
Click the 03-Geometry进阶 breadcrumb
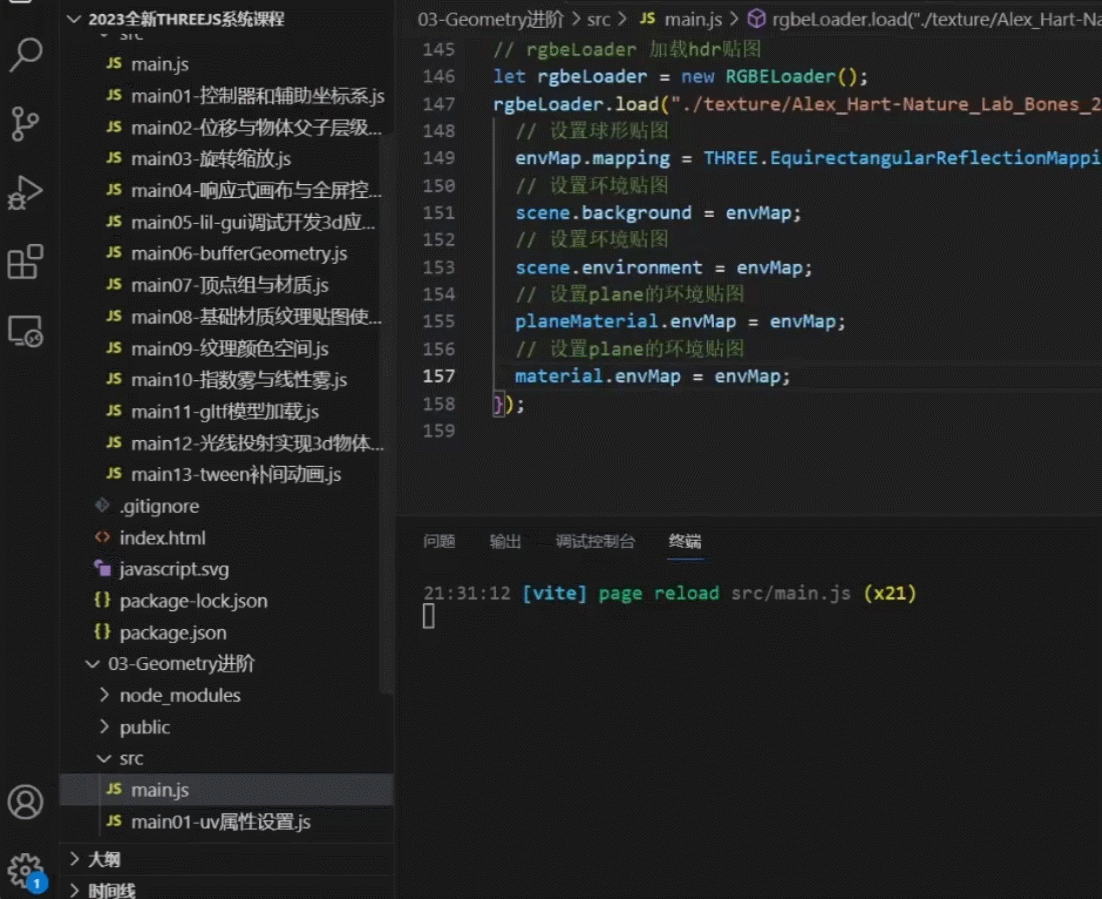[x=490, y=19]
